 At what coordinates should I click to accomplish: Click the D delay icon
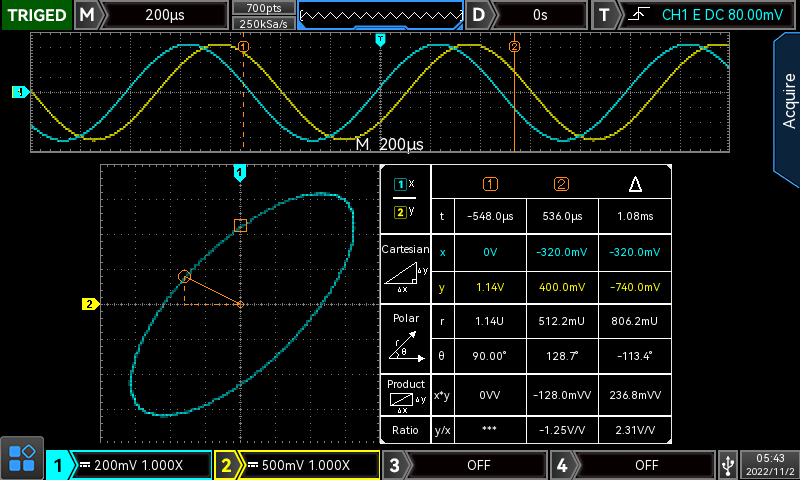click(x=481, y=15)
